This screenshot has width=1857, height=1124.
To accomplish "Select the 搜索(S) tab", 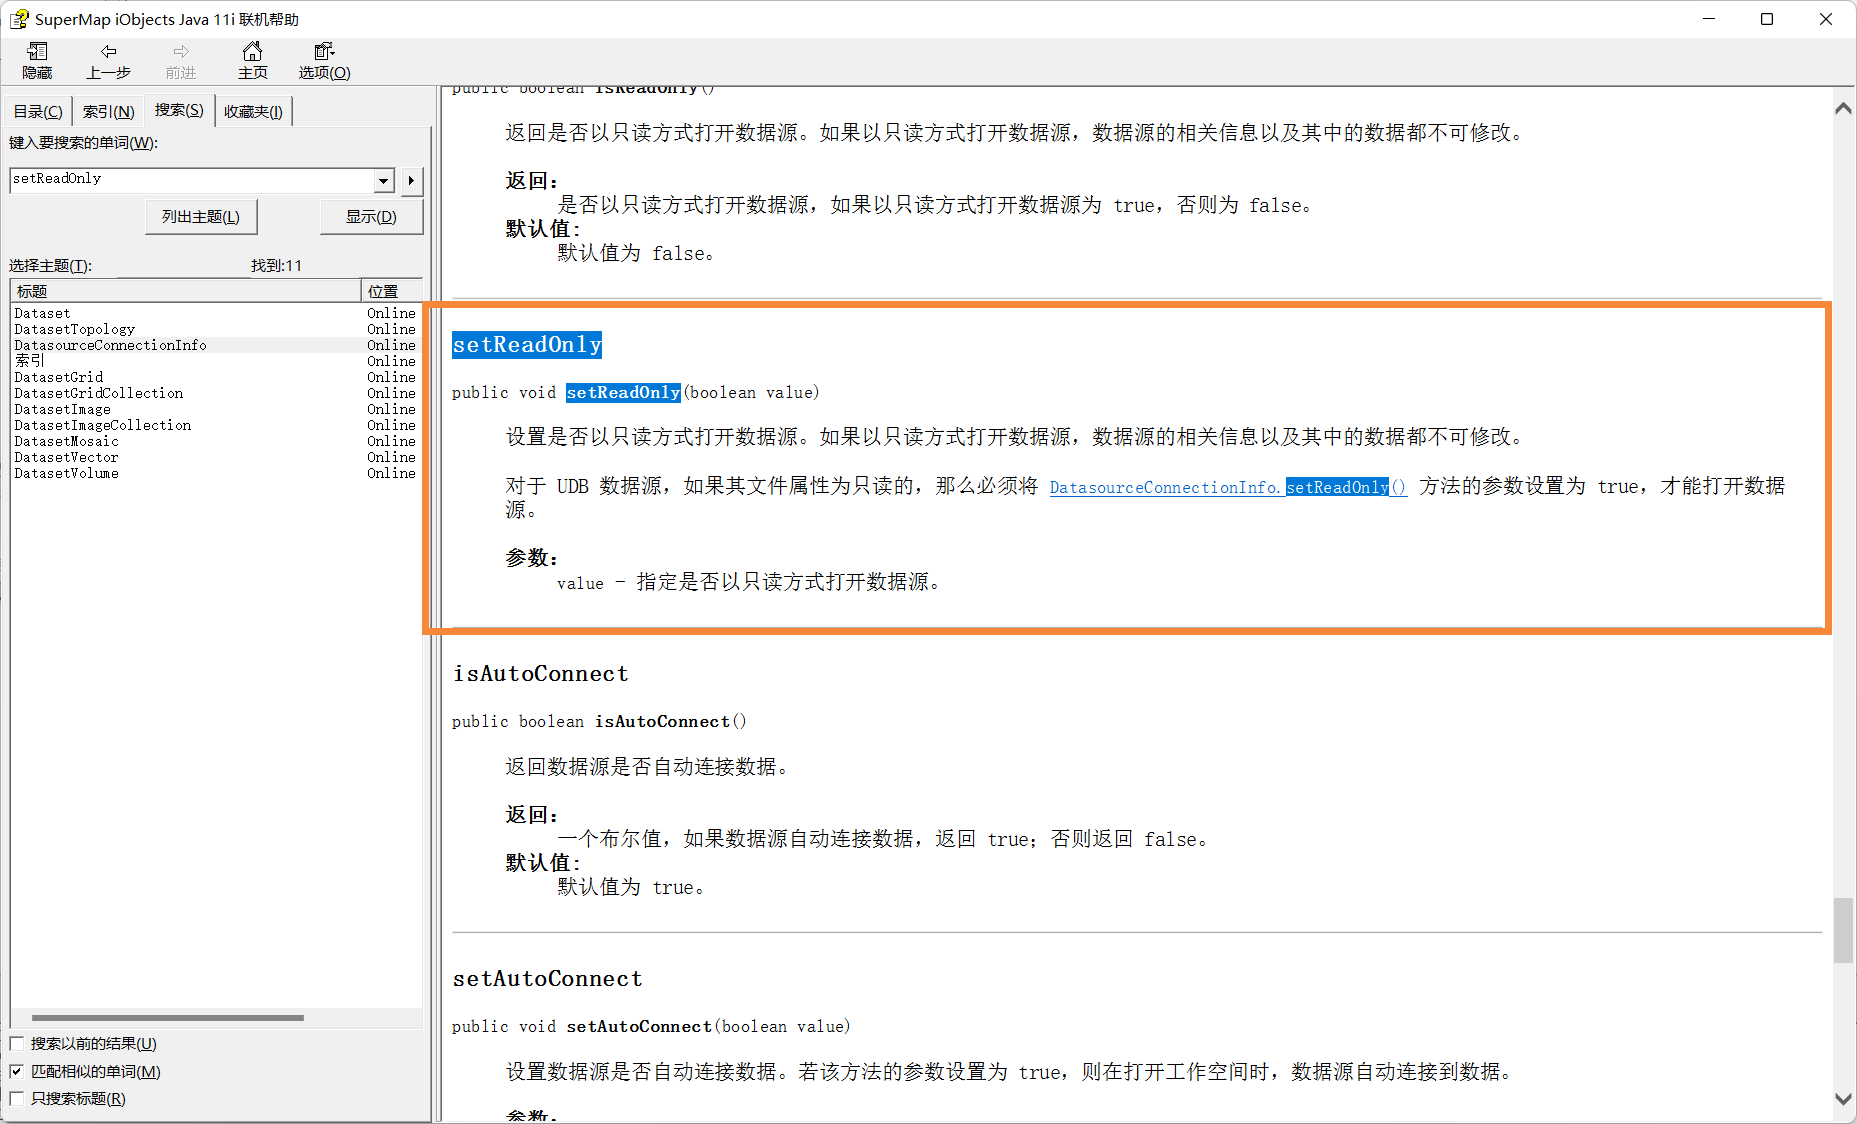I will (x=179, y=110).
